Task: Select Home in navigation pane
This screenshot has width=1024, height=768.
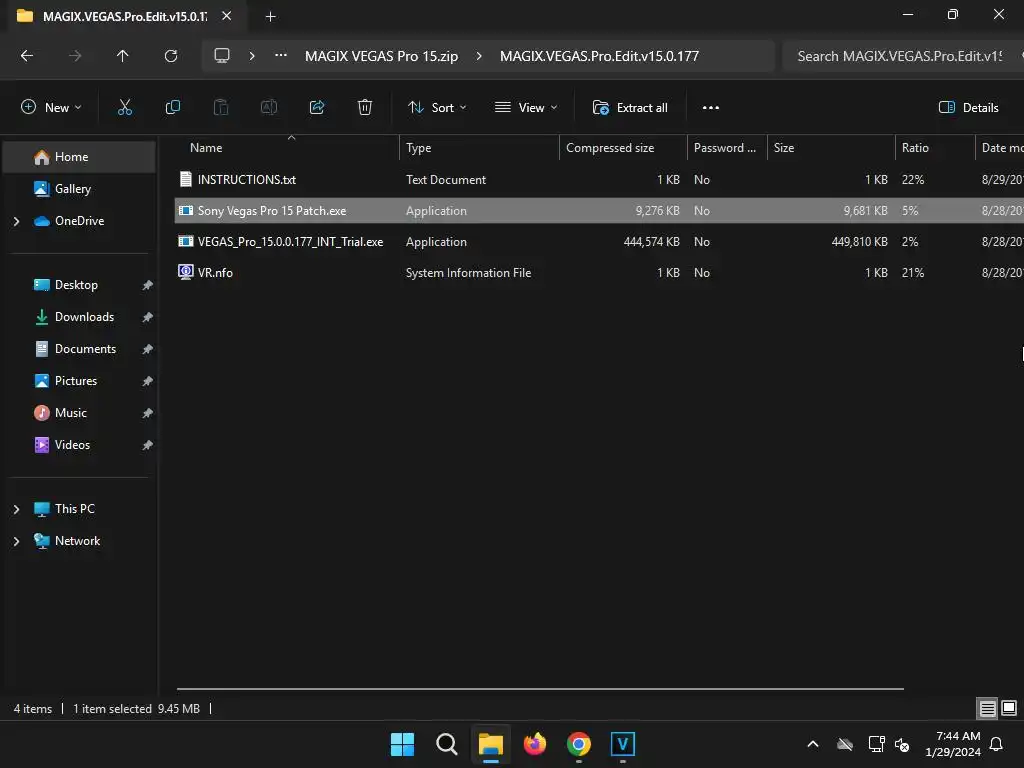Action: (x=79, y=157)
